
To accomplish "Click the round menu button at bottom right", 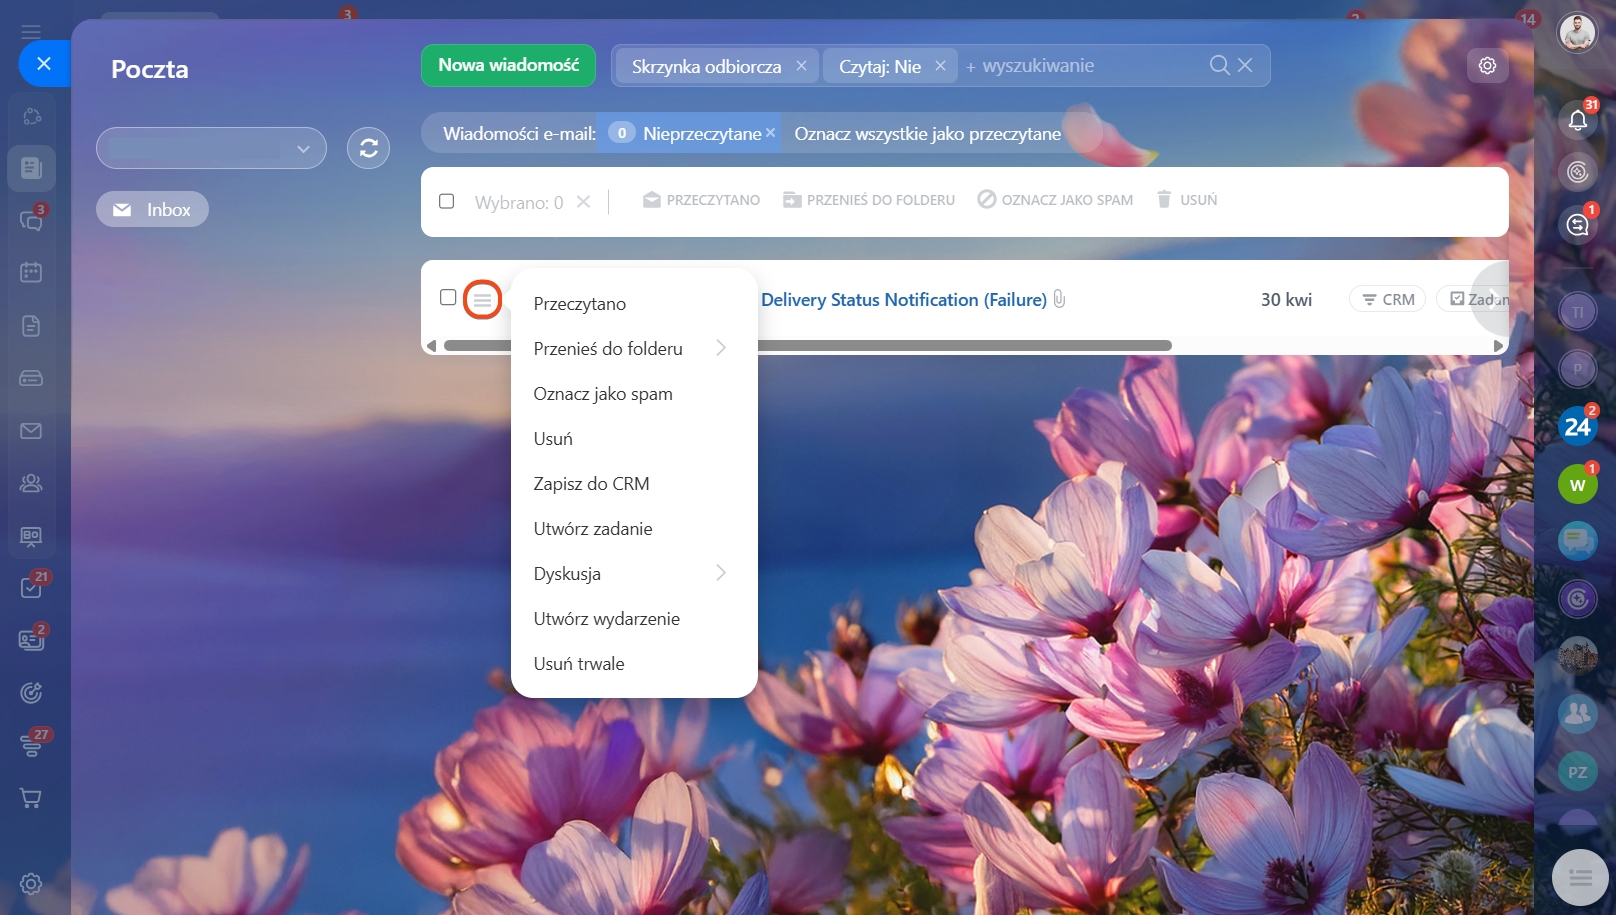I will [1580, 877].
